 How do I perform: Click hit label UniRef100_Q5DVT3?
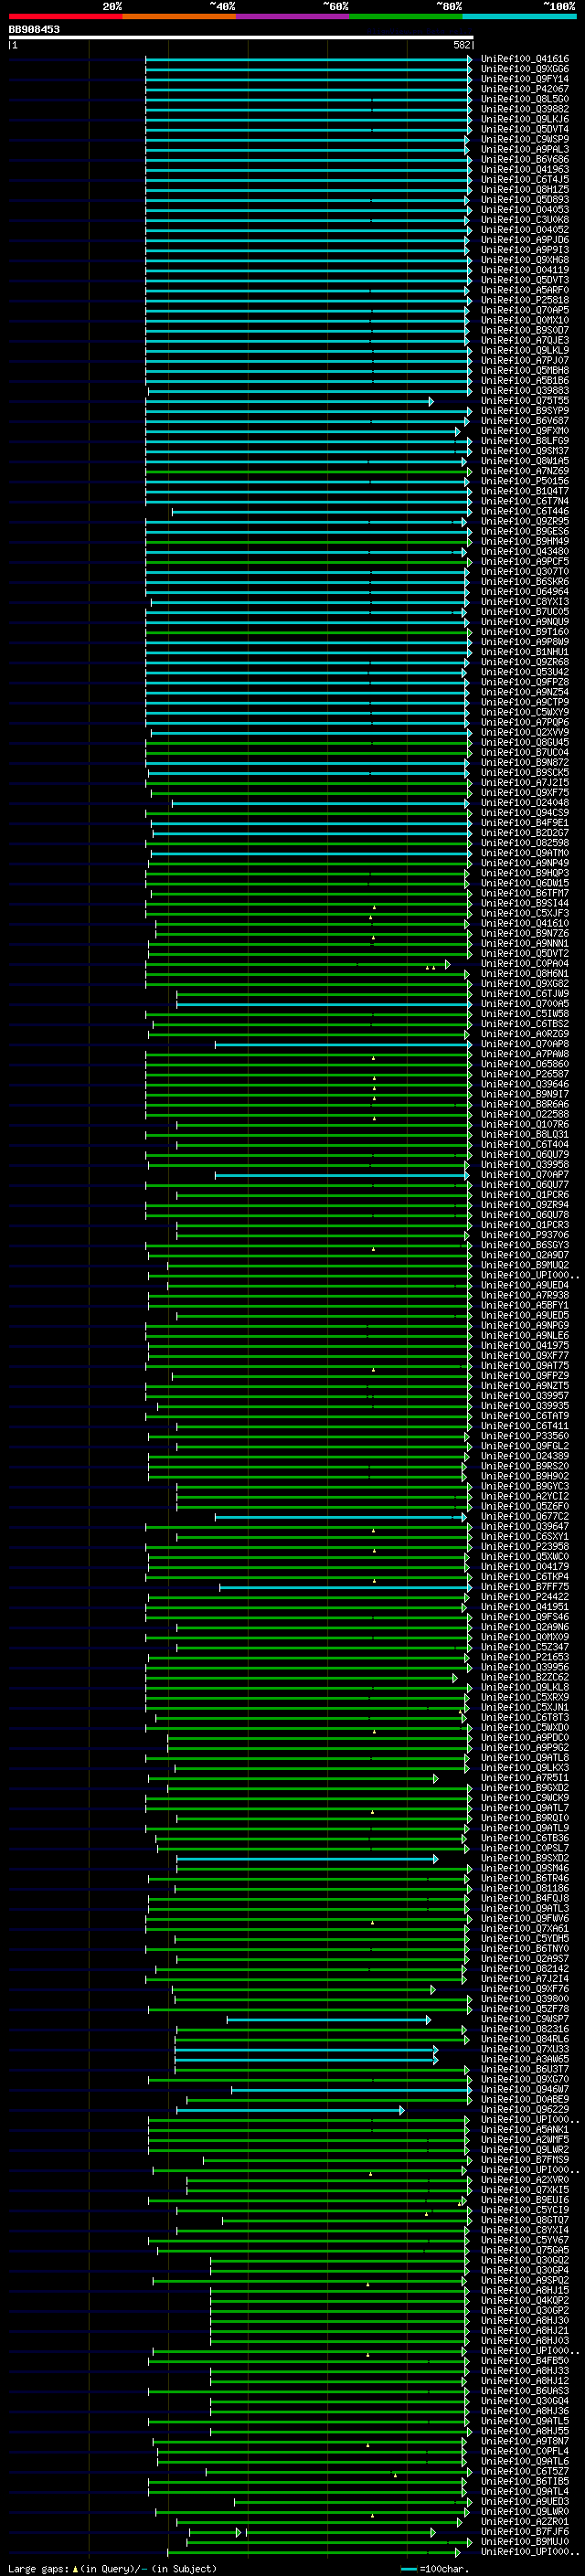(x=525, y=280)
